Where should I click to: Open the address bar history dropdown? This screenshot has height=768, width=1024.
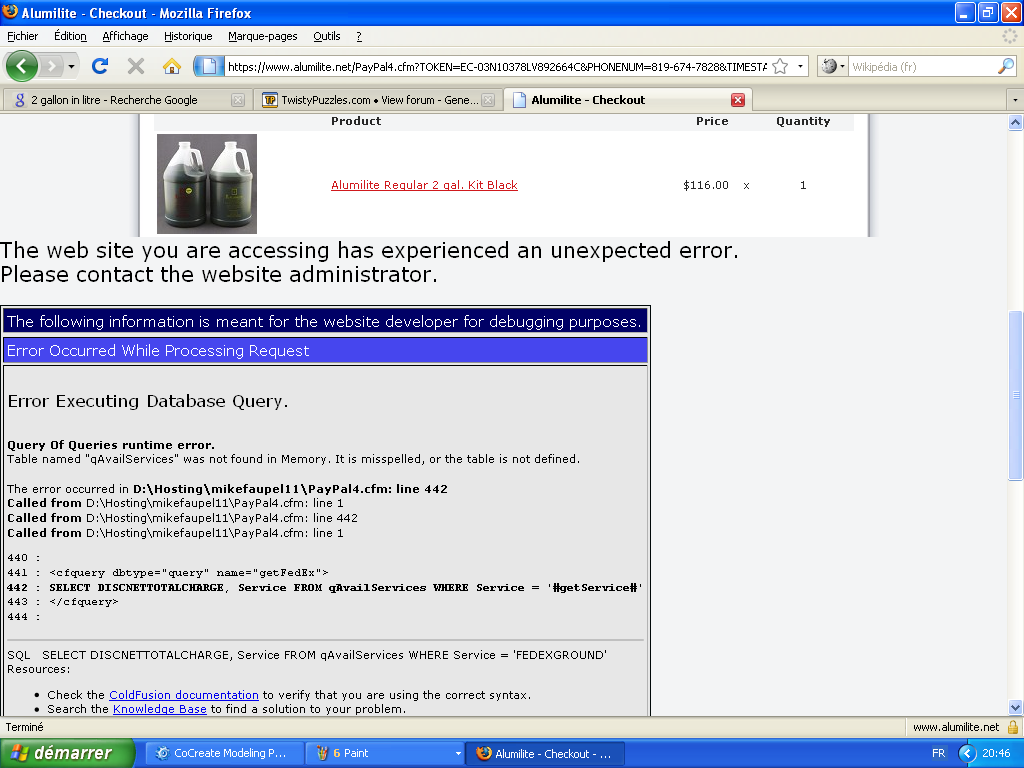point(800,67)
